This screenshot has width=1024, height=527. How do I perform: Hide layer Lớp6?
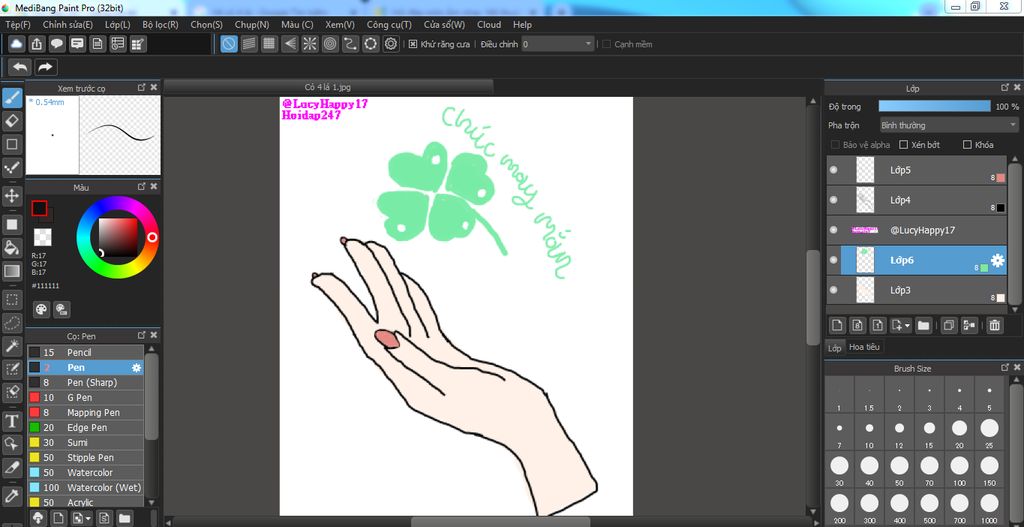(x=833, y=260)
